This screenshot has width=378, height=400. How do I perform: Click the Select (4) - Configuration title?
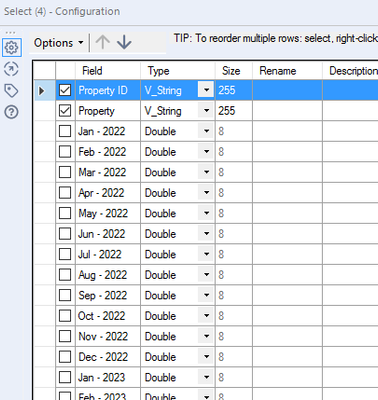click(62, 11)
